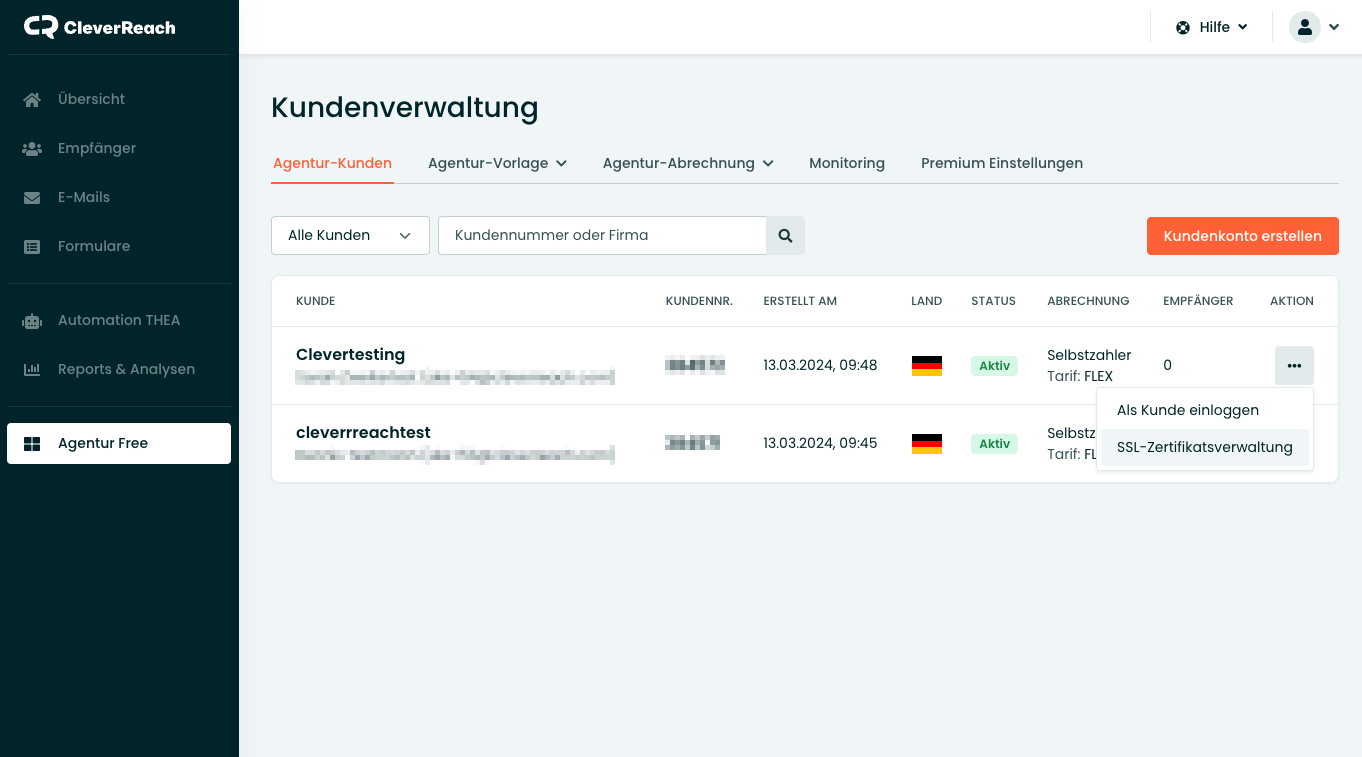Image resolution: width=1362 pixels, height=757 pixels.
Task: Open the user profile avatar
Action: [1304, 27]
